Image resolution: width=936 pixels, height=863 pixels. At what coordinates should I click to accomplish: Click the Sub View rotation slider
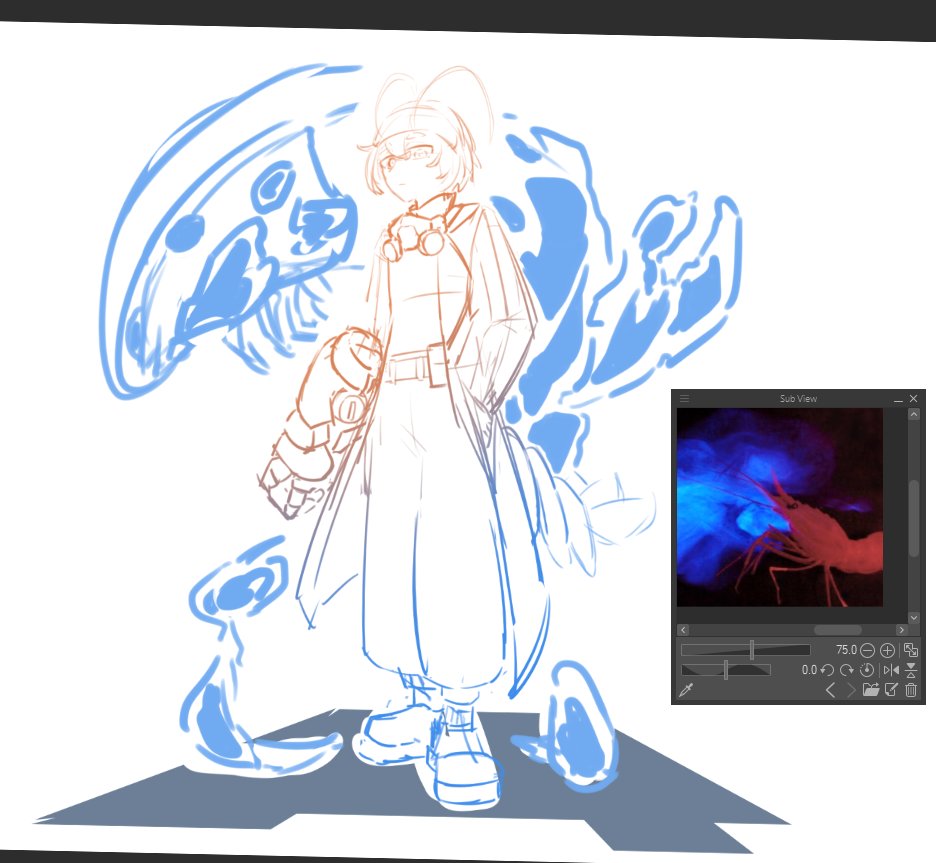(x=726, y=670)
